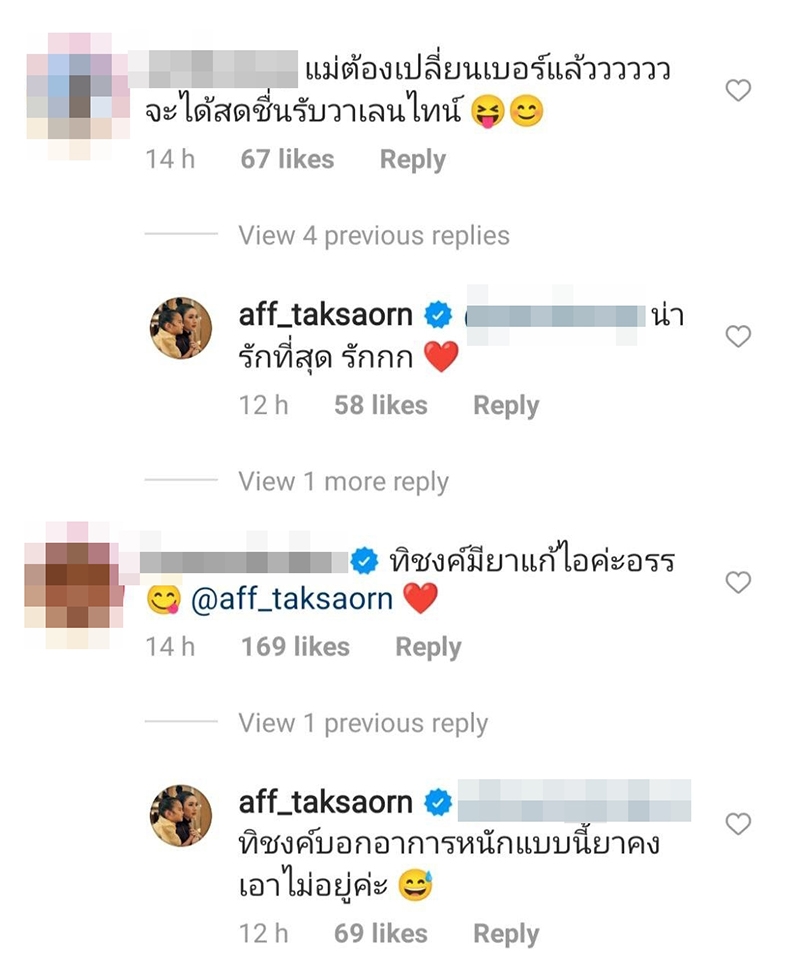Open aff_taksaorn username in last reply
The image size is (800, 973).
click(326, 802)
